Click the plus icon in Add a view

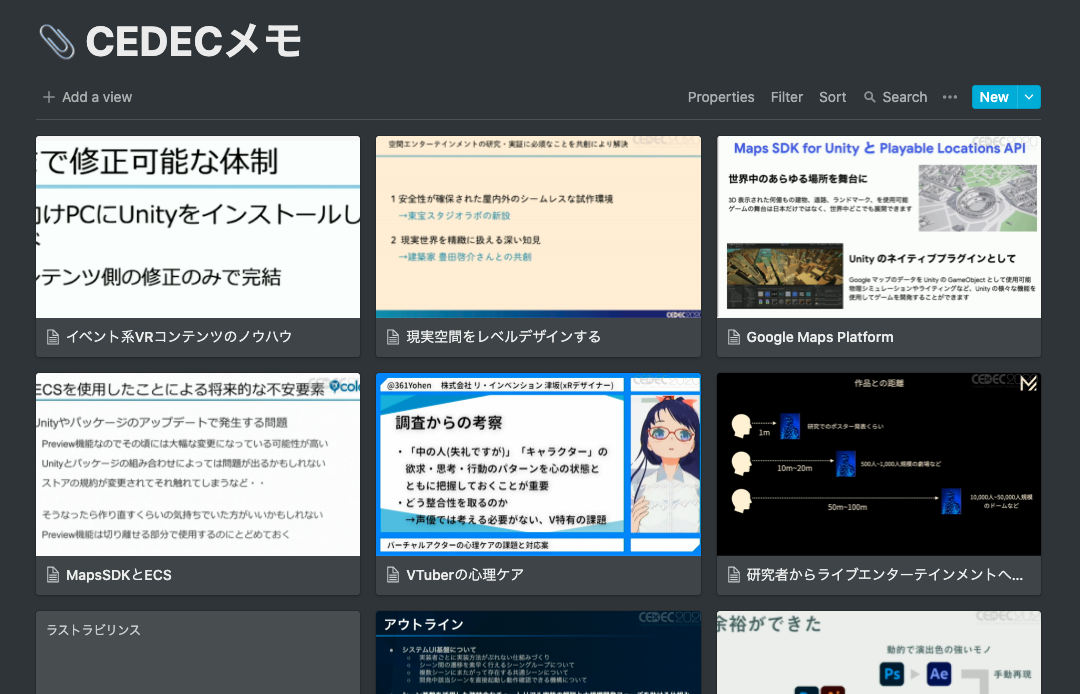[48, 97]
